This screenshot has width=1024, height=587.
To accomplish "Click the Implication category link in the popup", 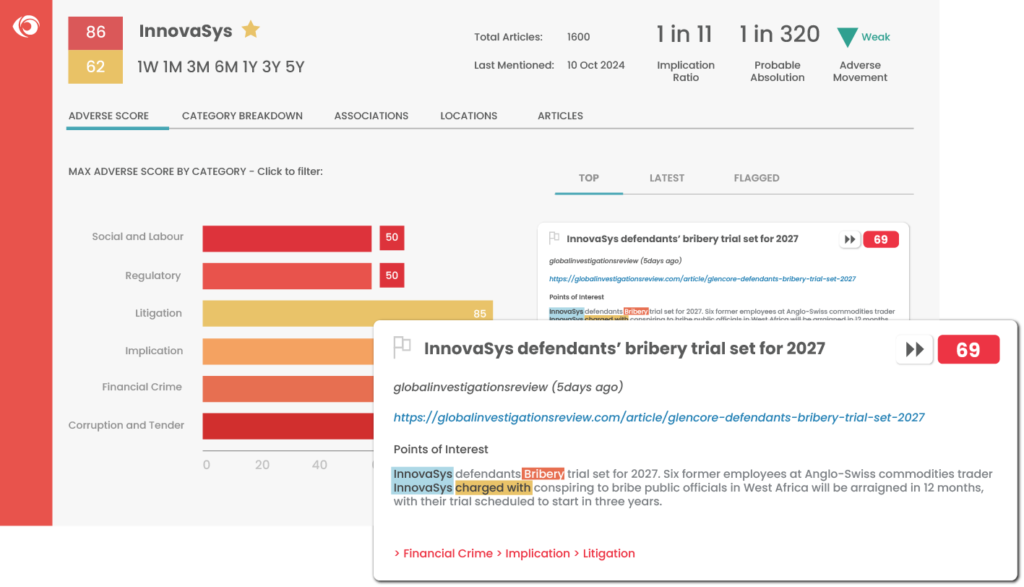I will click(537, 553).
